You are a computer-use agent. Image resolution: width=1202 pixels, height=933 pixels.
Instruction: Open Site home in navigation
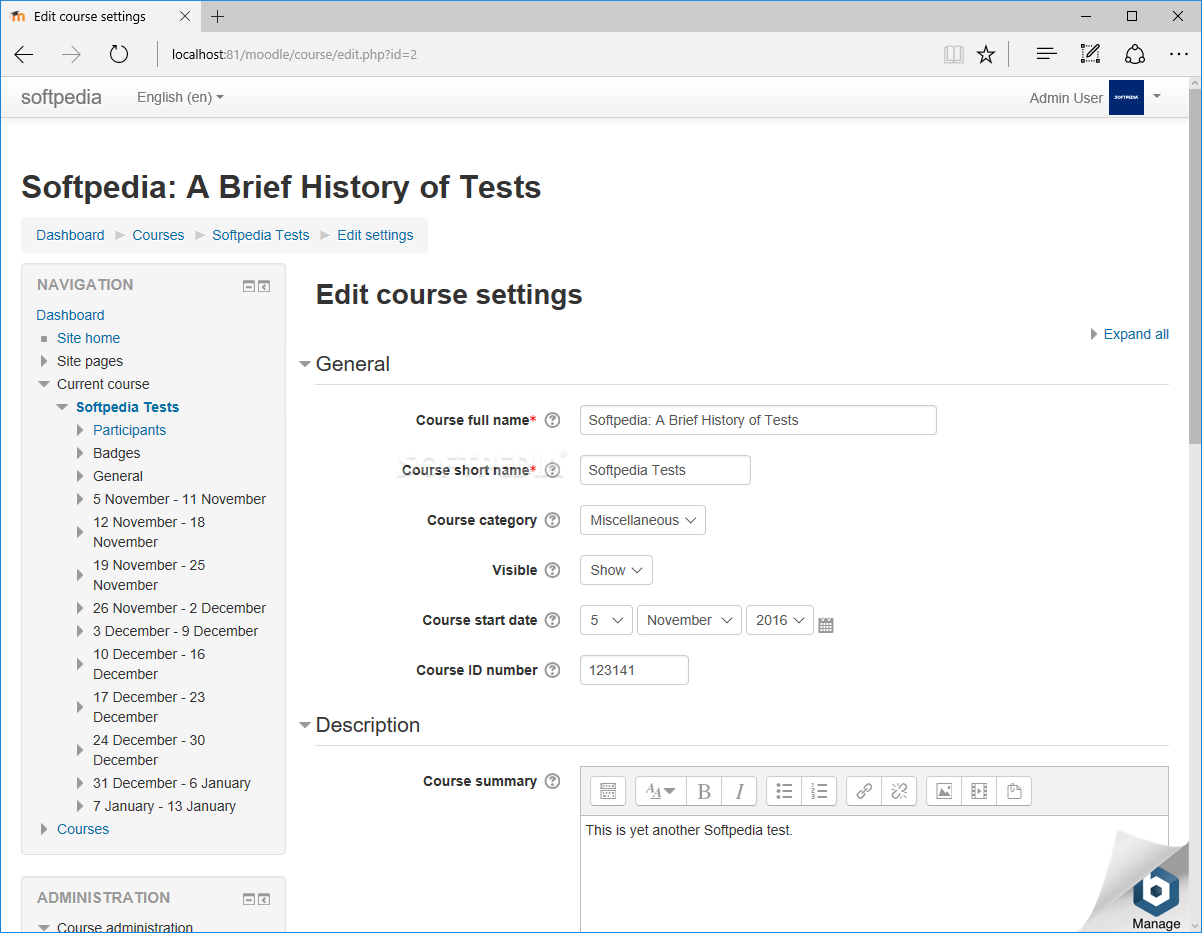pos(88,338)
